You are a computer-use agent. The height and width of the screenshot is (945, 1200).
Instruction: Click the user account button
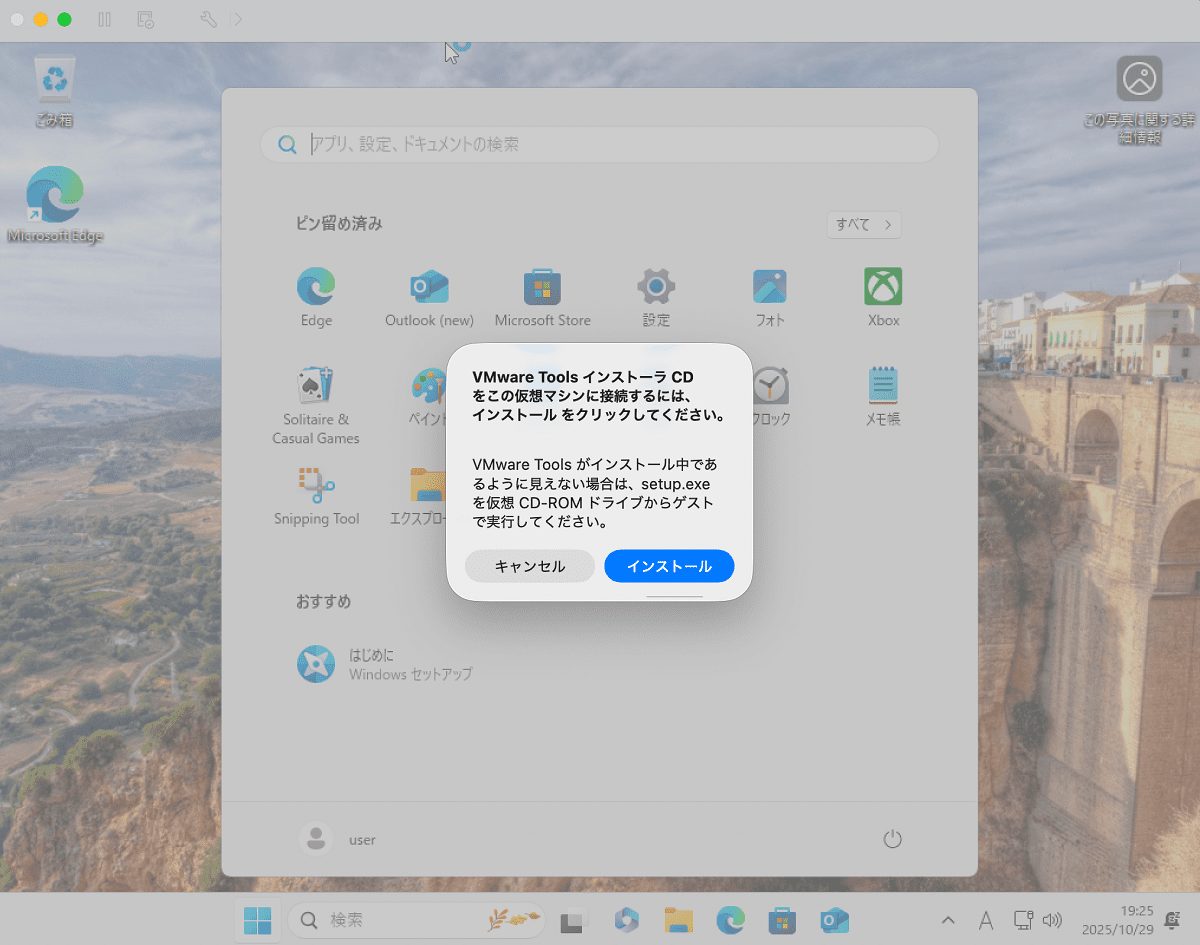338,839
